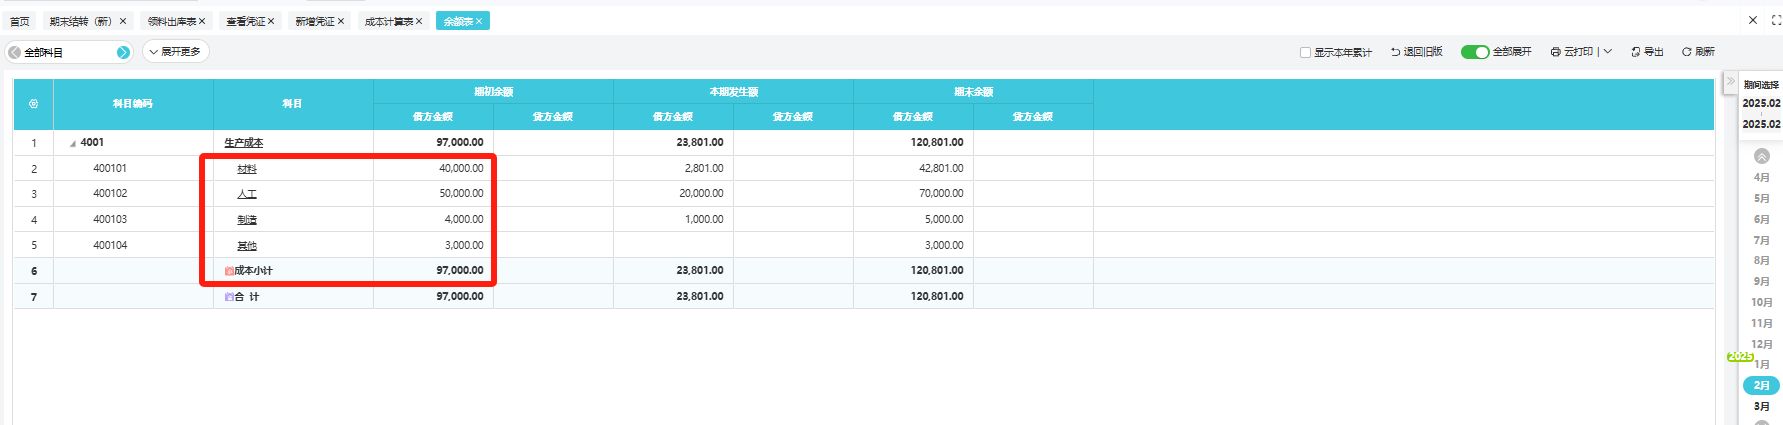Click the 导出 export icon button
1783x425 pixels.
tap(1636, 52)
